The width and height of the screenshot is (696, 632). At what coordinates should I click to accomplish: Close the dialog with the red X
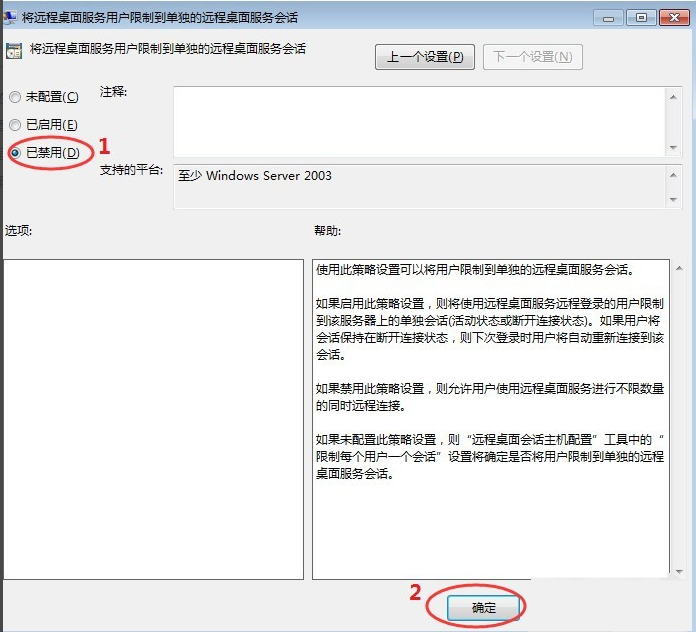[672, 17]
